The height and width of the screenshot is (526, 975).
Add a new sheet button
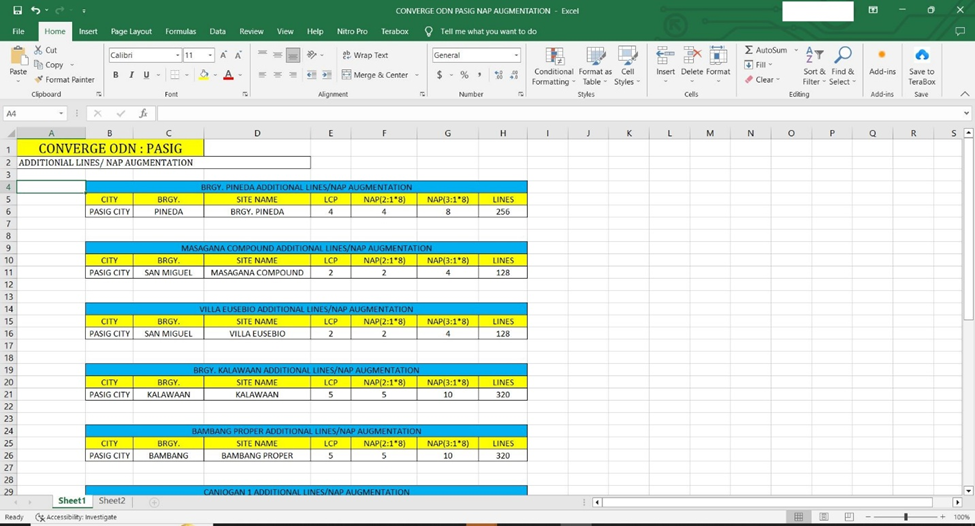[x=154, y=502]
